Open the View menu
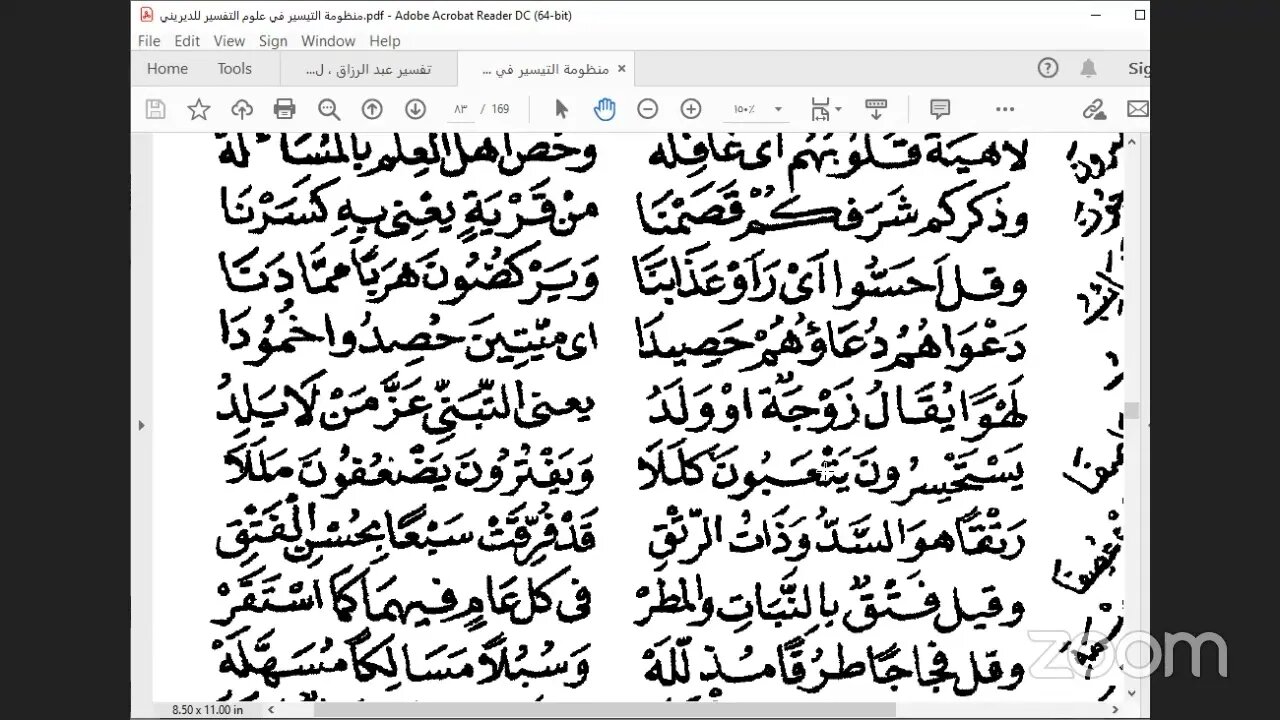This screenshot has height=720, width=1280. pyautogui.click(x=229, y=41)
